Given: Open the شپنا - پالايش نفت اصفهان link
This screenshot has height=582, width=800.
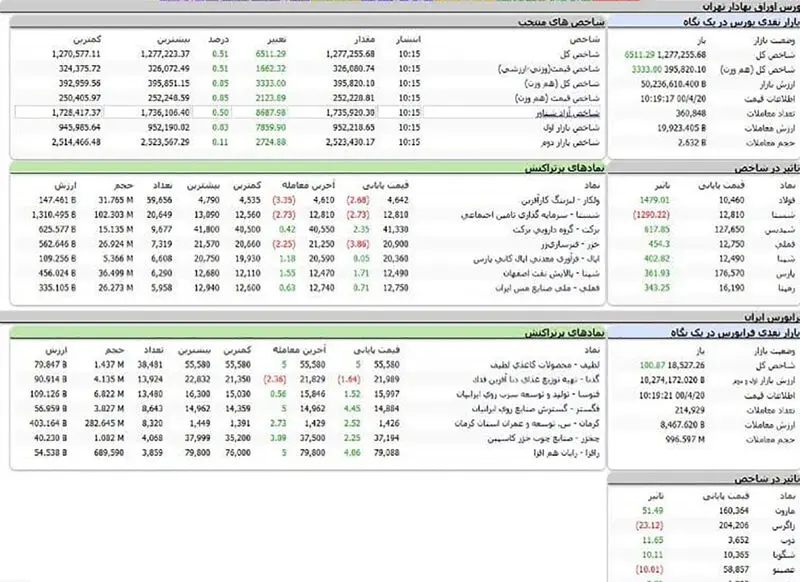Looking at the screenshot, I should tap(551, 273).
